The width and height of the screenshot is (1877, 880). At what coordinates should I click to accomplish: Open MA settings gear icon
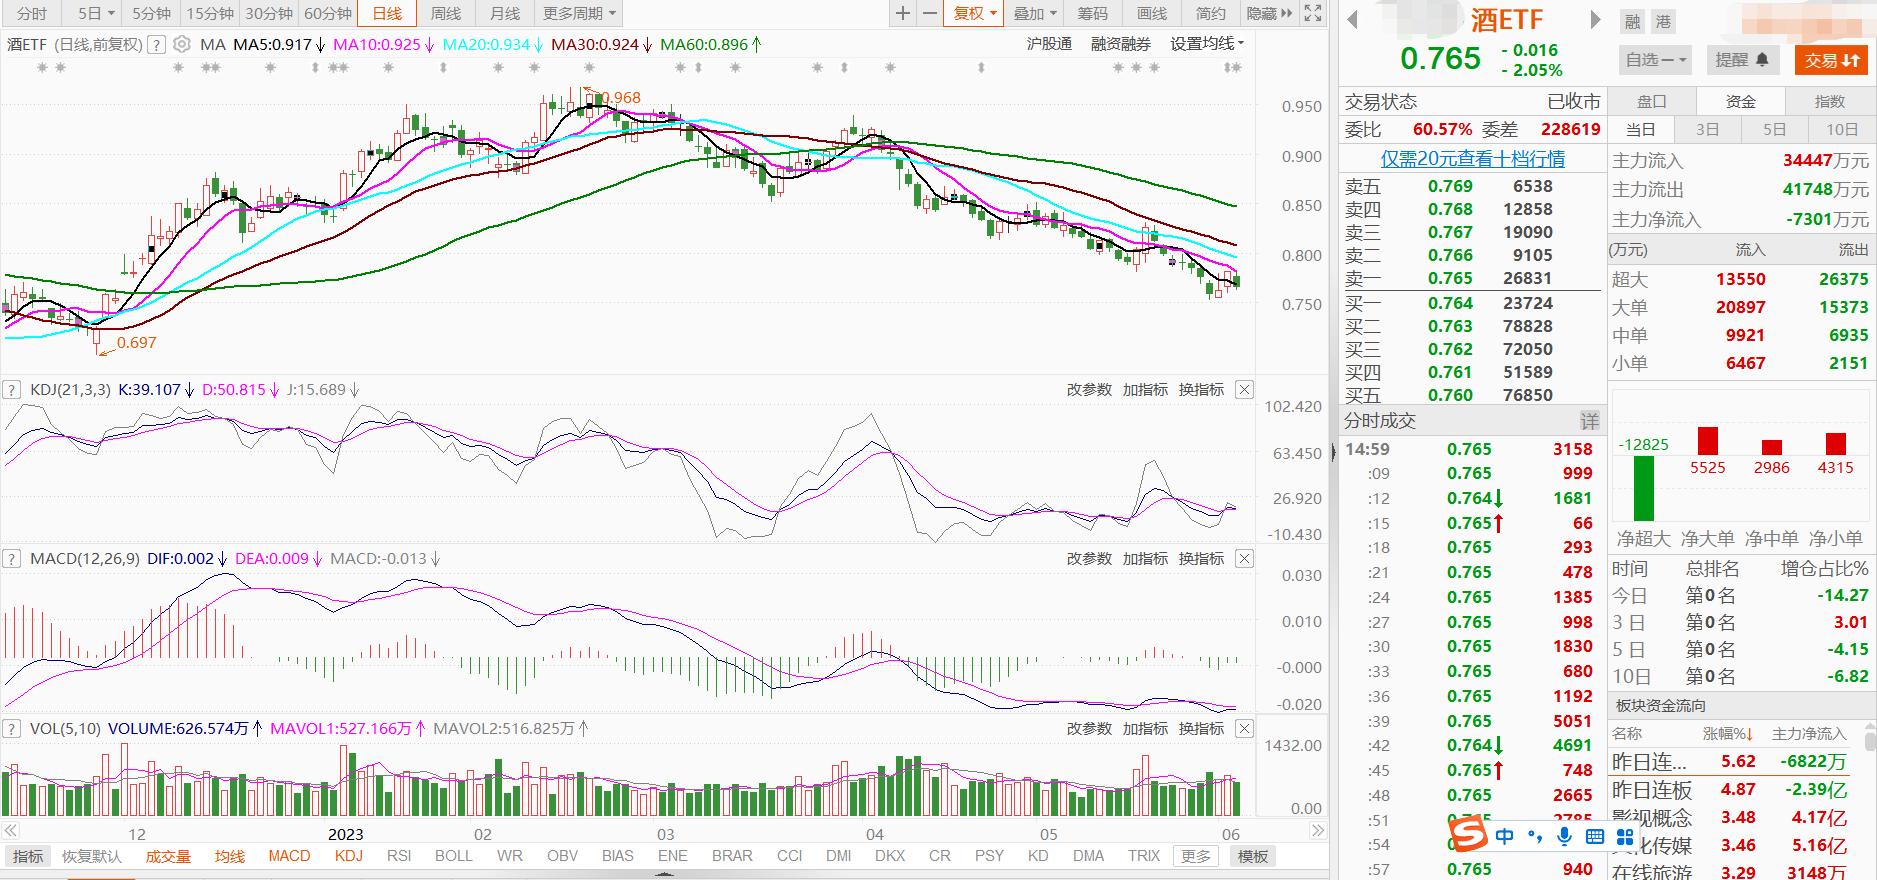pyautogui.click(x=181, y=44)
